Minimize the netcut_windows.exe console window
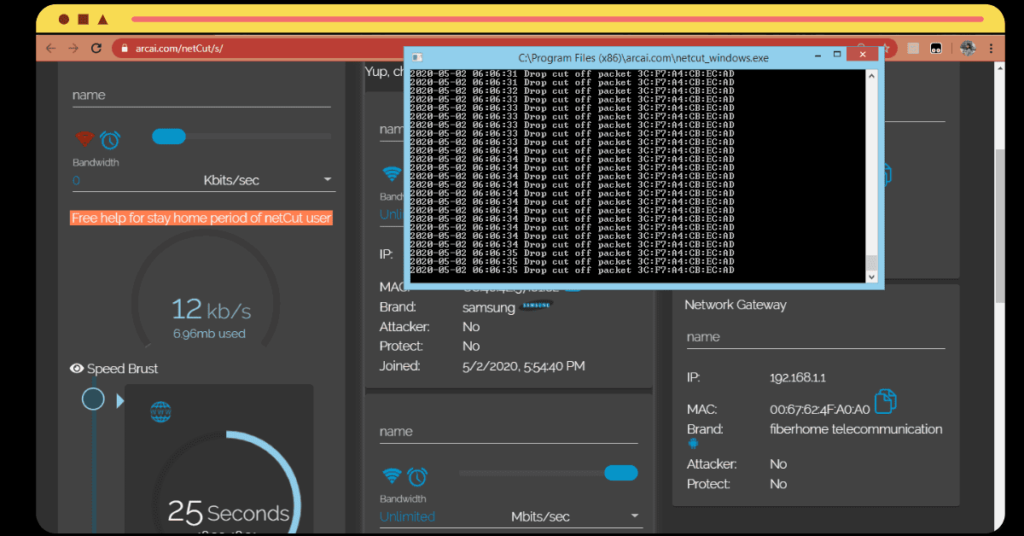This screenshot has width=1024, height=536. 818,55
